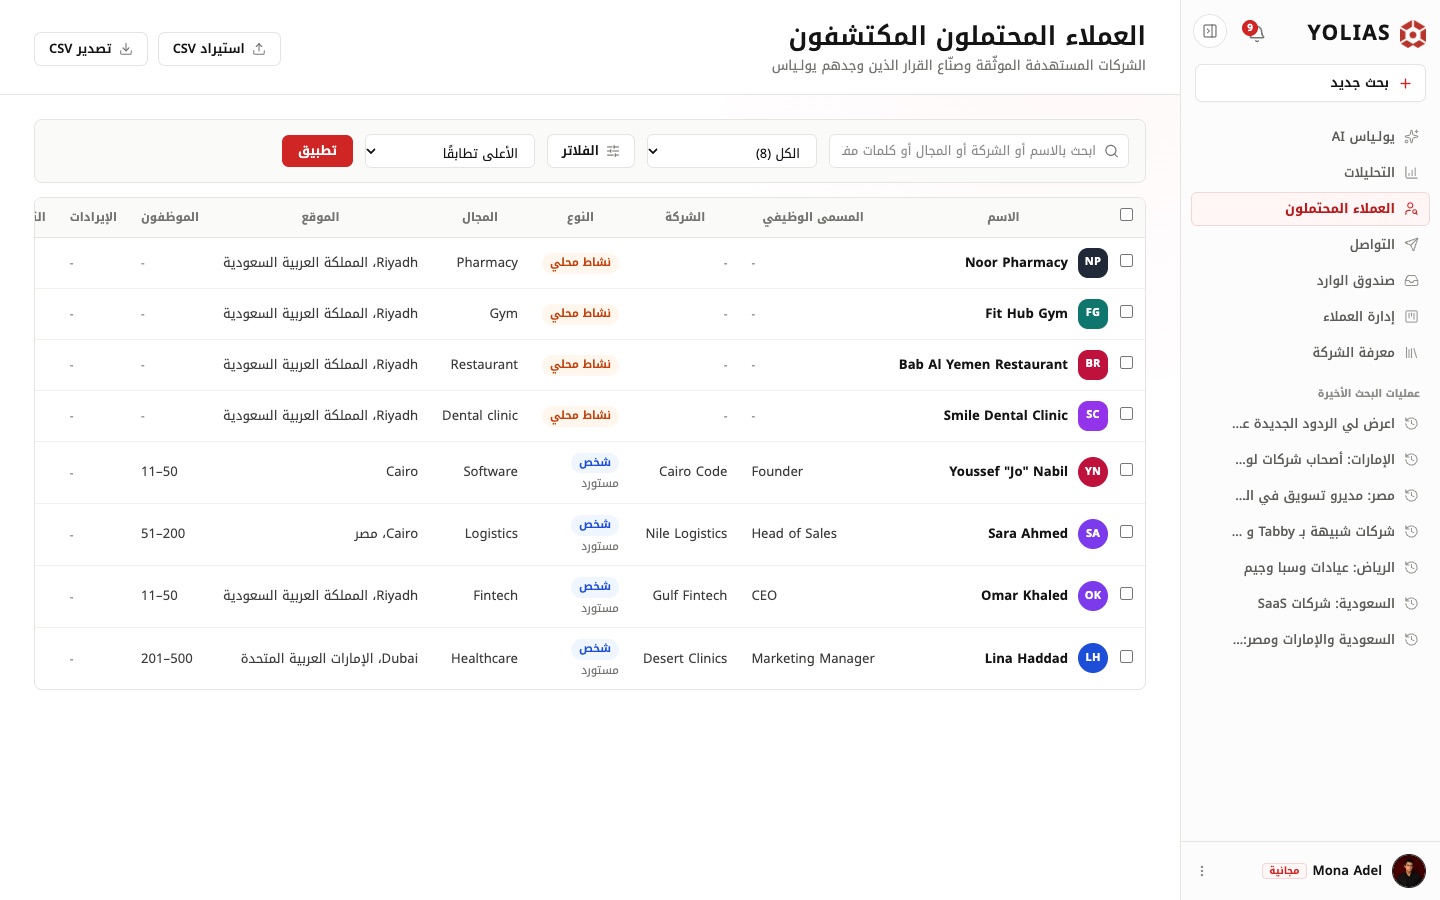Click BR avatar for Bab Al Yemen Restaurant
1440x900 pixels.
[1093, 364]
